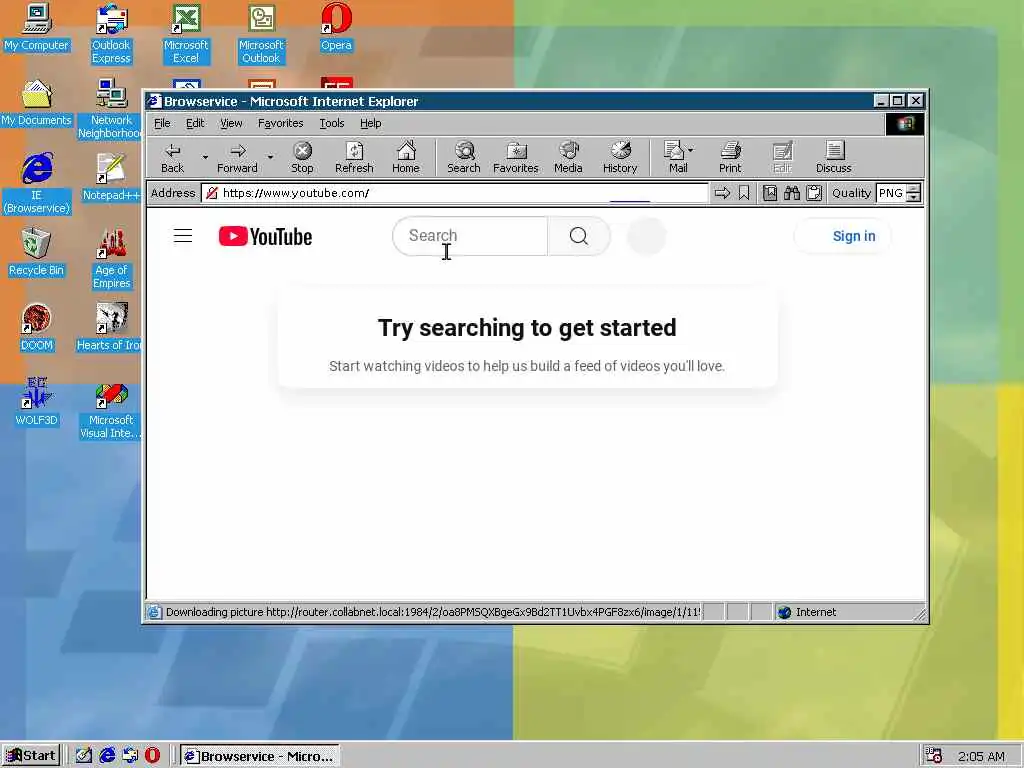Screen dimensions: 1024x768
Task: Open the Discuss toolbar button
Action: tap(834, 157)
